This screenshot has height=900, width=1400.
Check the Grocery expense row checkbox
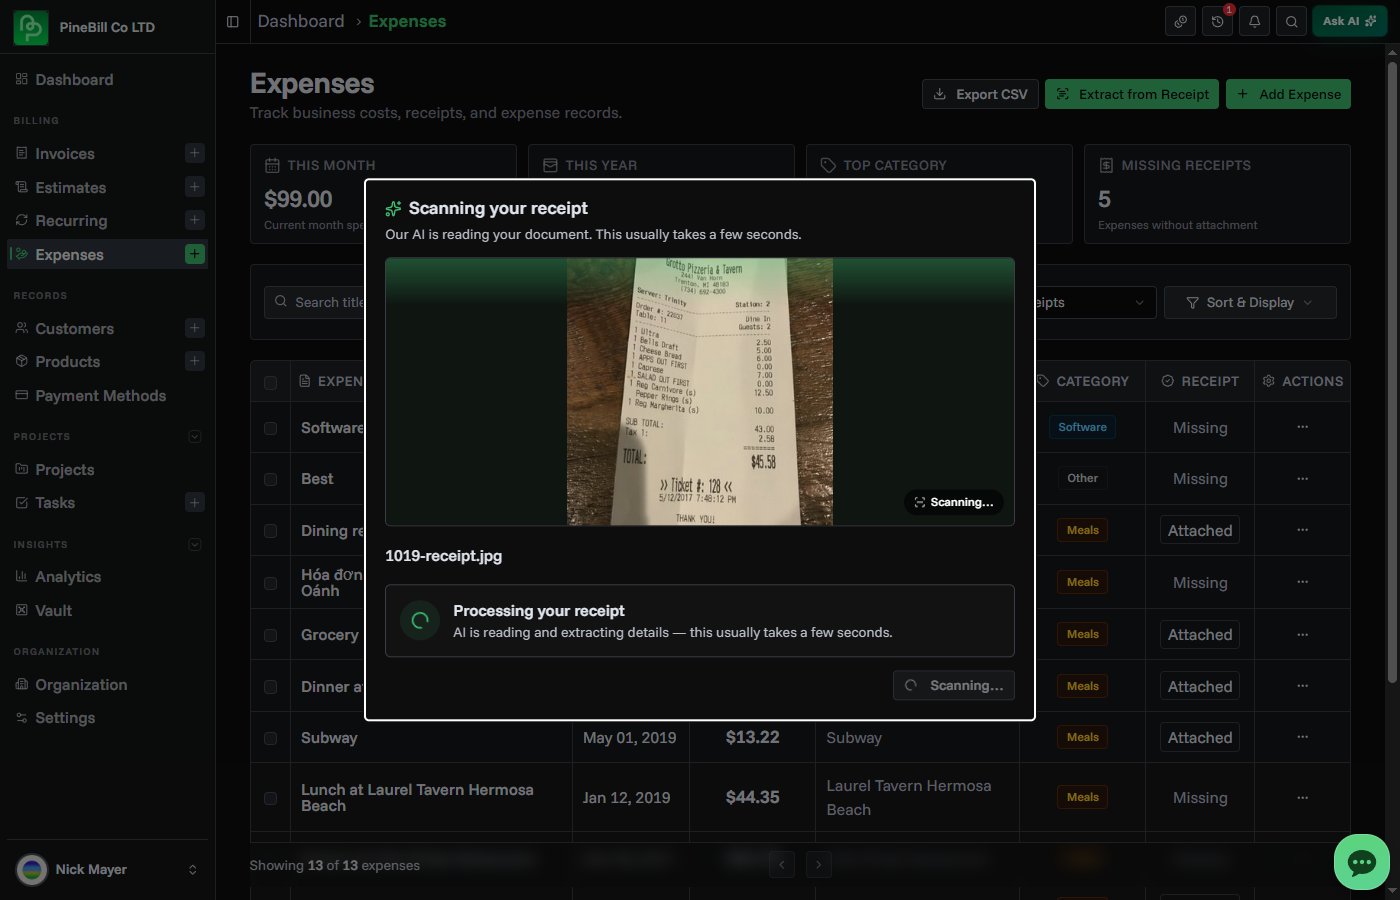(x=270, y=635)
